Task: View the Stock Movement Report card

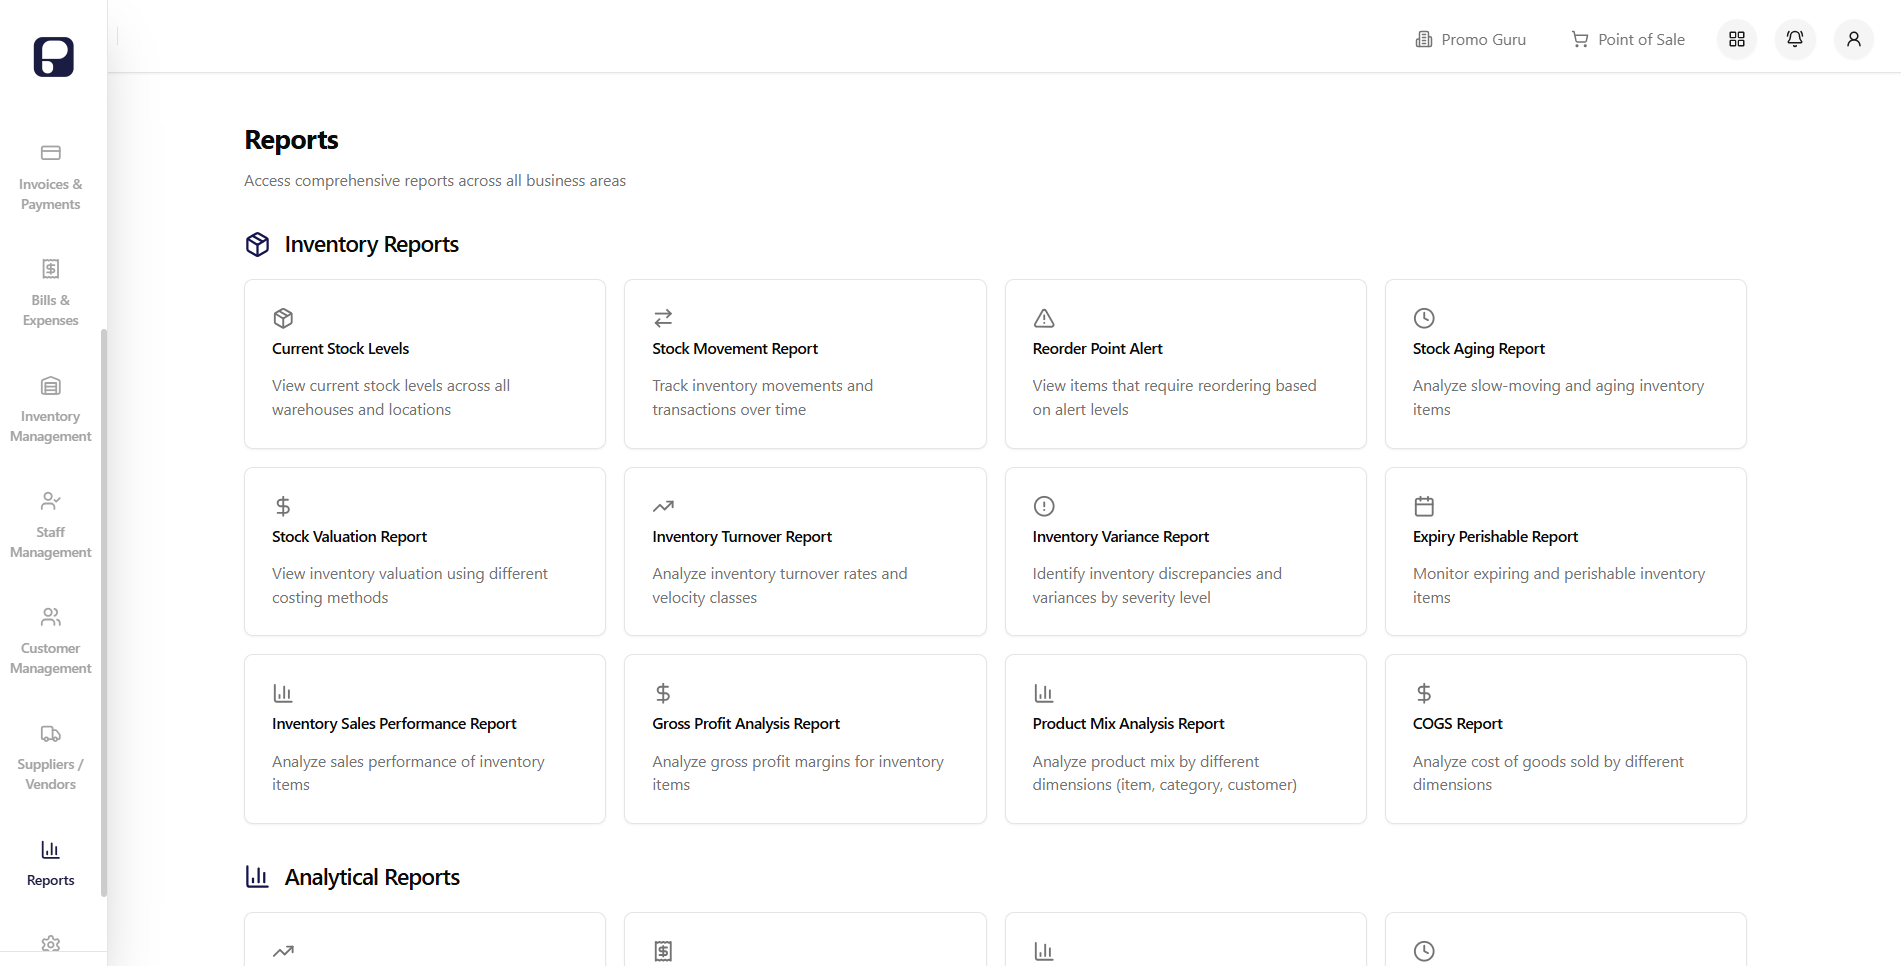Action: pos(805,364)
